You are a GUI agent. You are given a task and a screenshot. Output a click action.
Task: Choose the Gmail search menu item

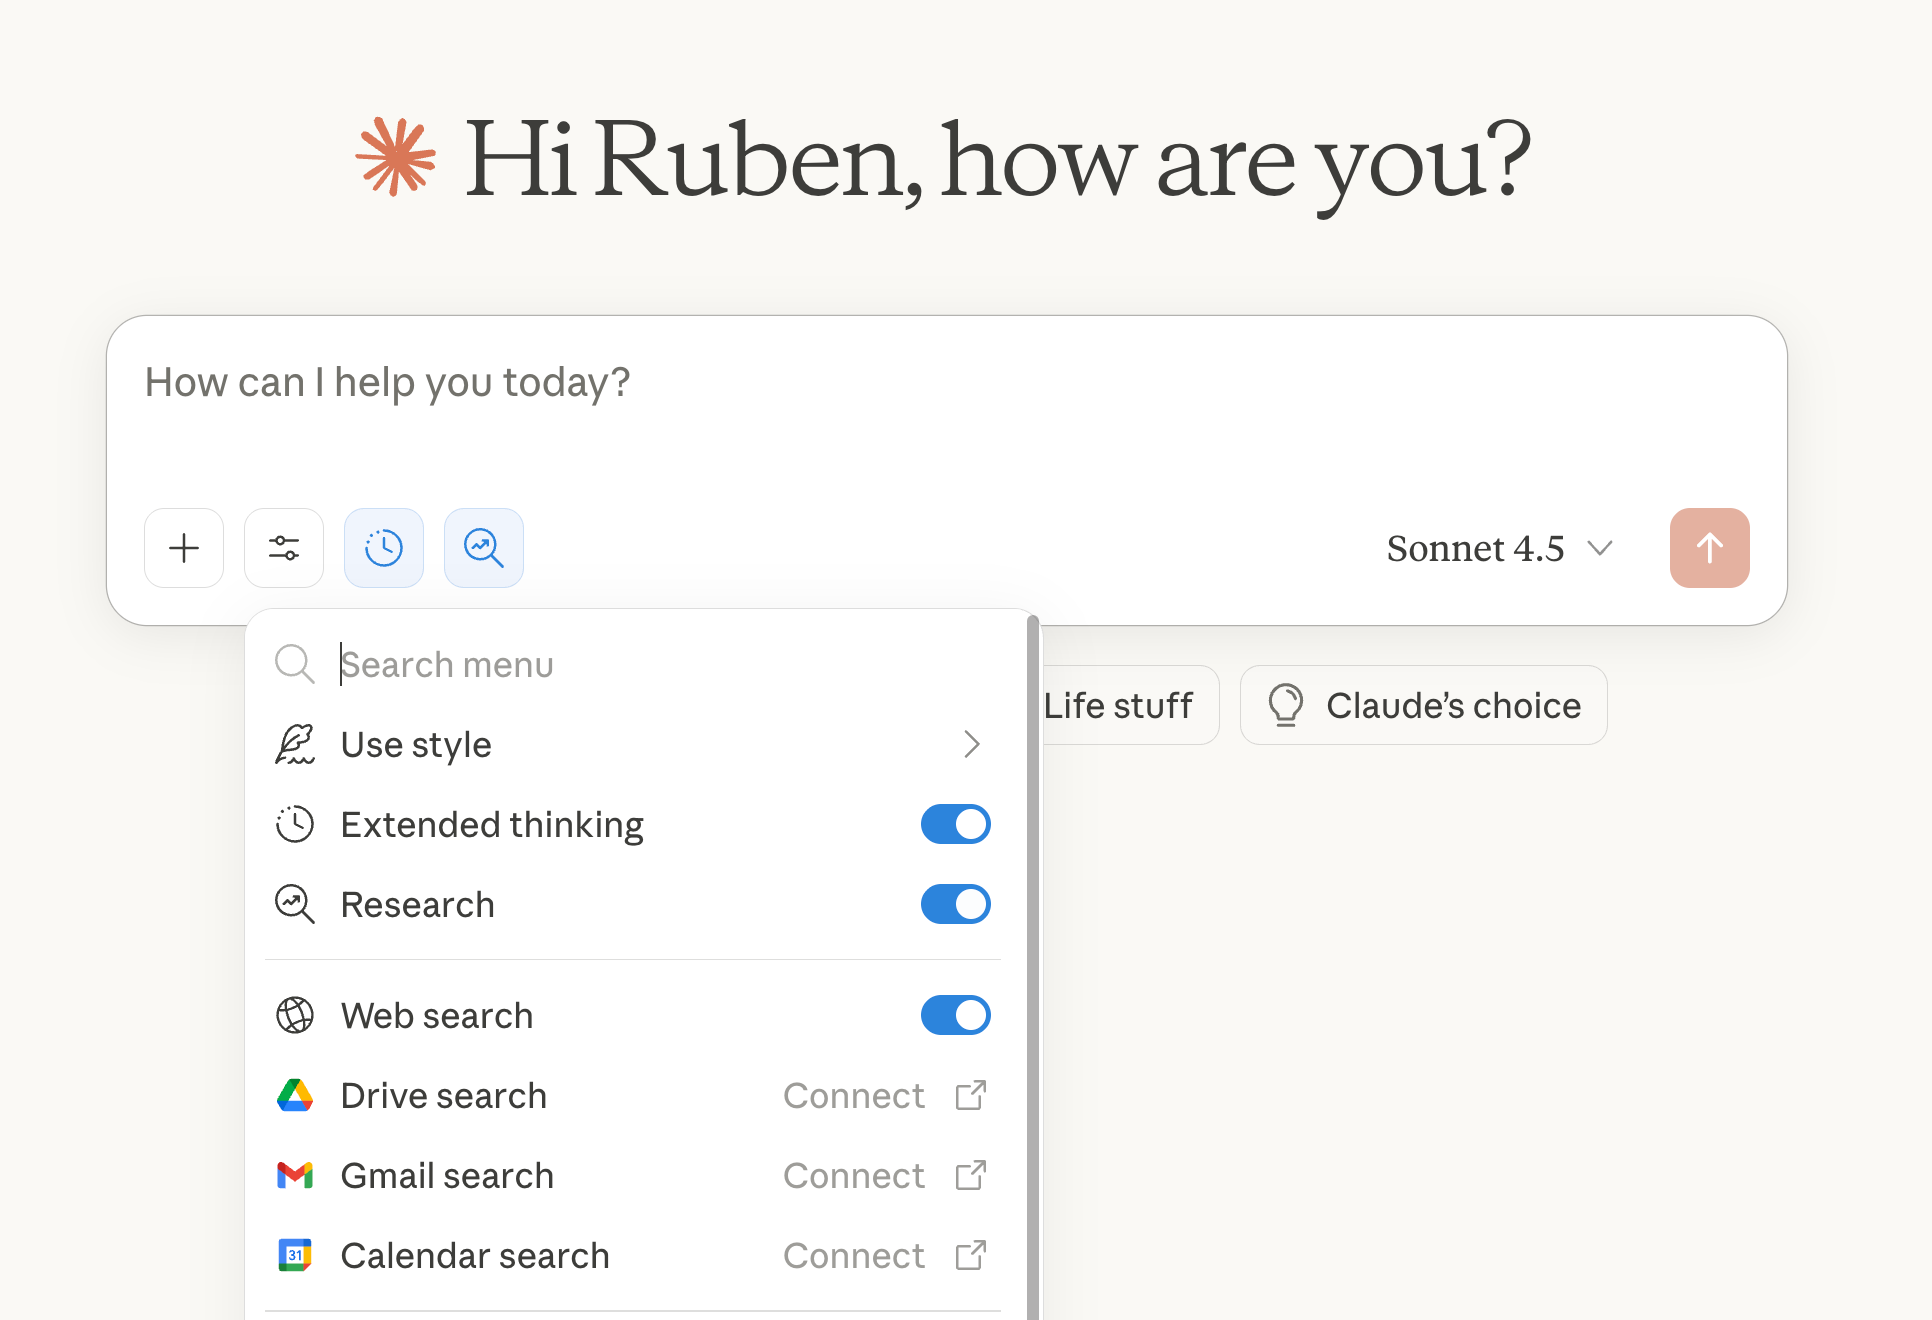[447, 1176]
